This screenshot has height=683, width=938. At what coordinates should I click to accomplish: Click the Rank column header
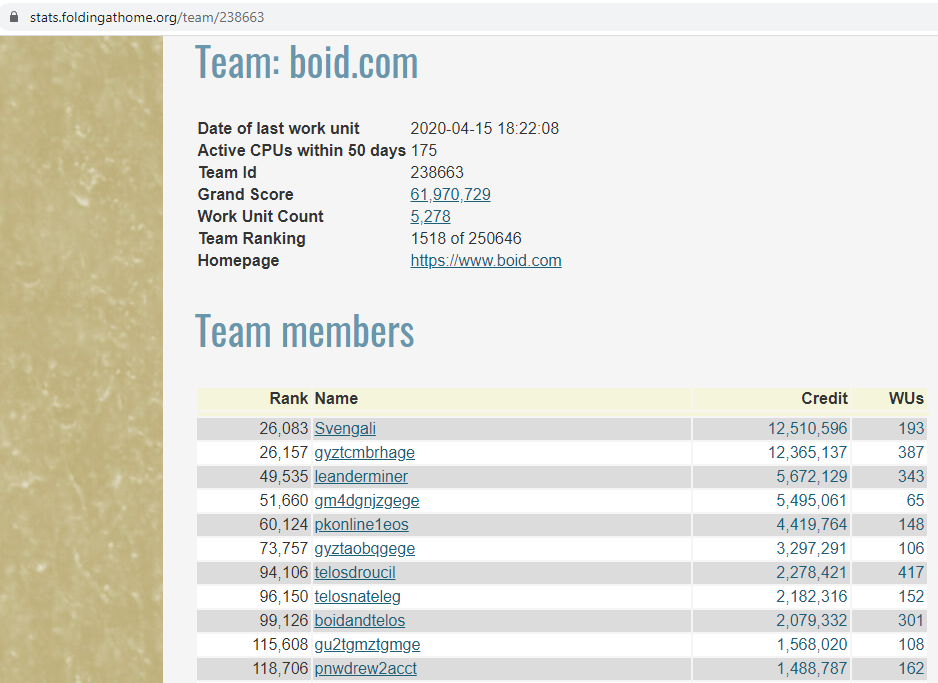pos(289,398)
